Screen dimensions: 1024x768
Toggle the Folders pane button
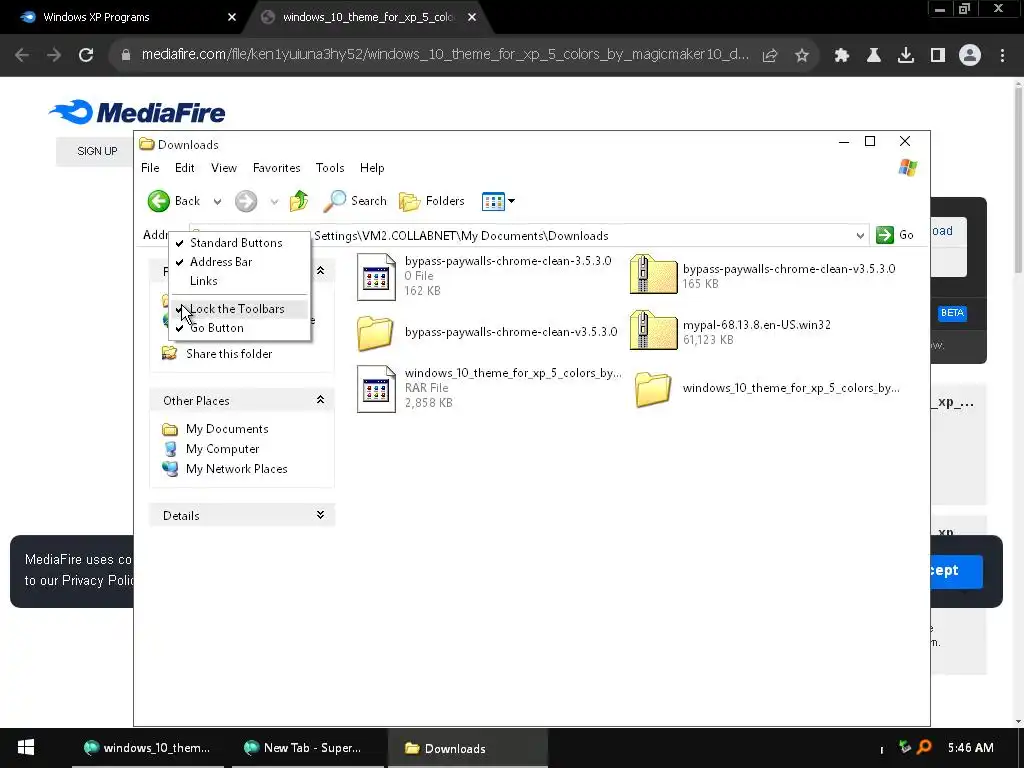(x=432, y=201)
